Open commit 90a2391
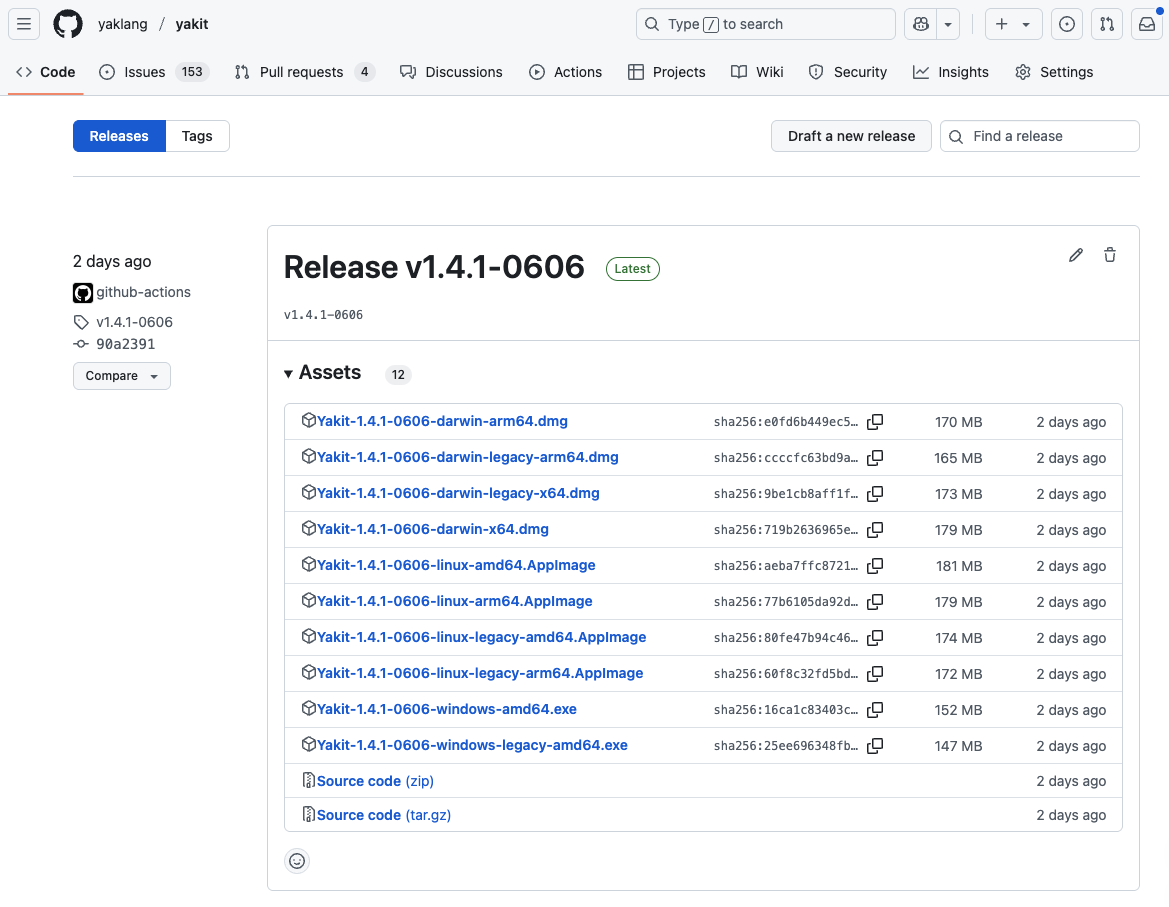Image resolution: width=1169 pixels, height=907 pixels. (125, 344)
